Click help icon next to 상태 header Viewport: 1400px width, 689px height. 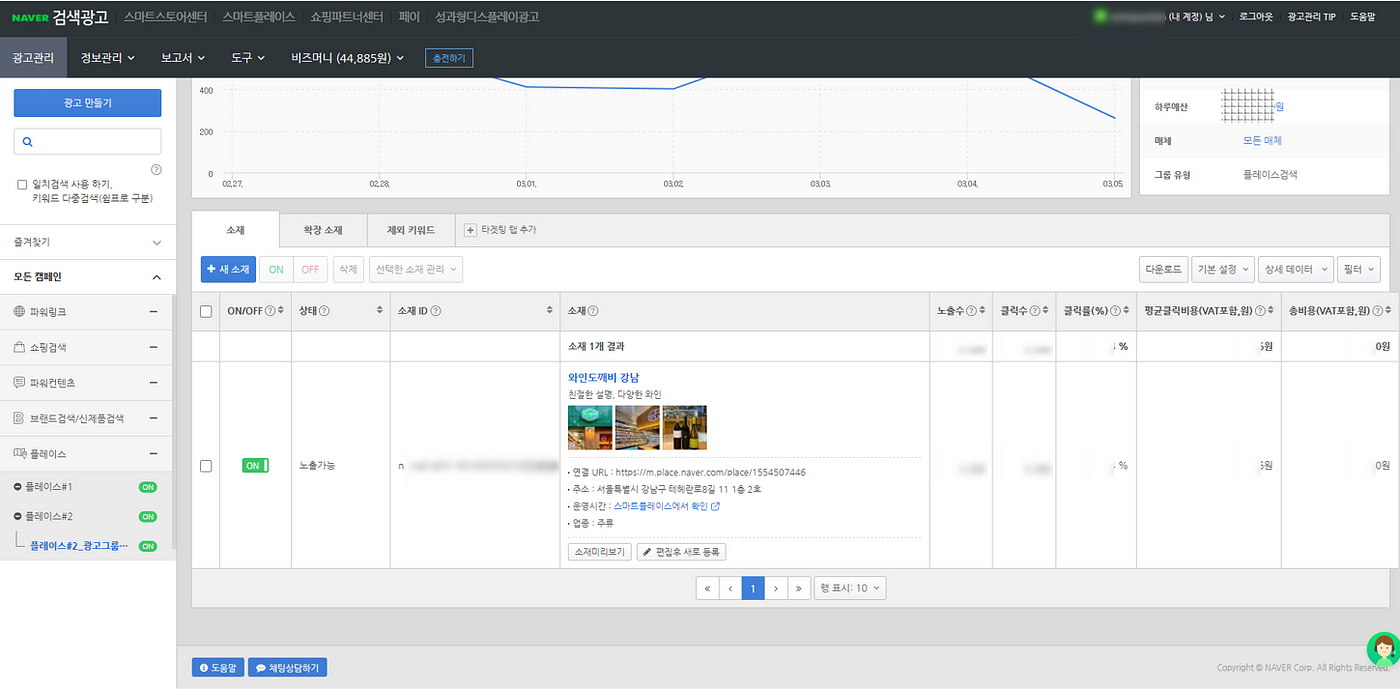[325, 311]
